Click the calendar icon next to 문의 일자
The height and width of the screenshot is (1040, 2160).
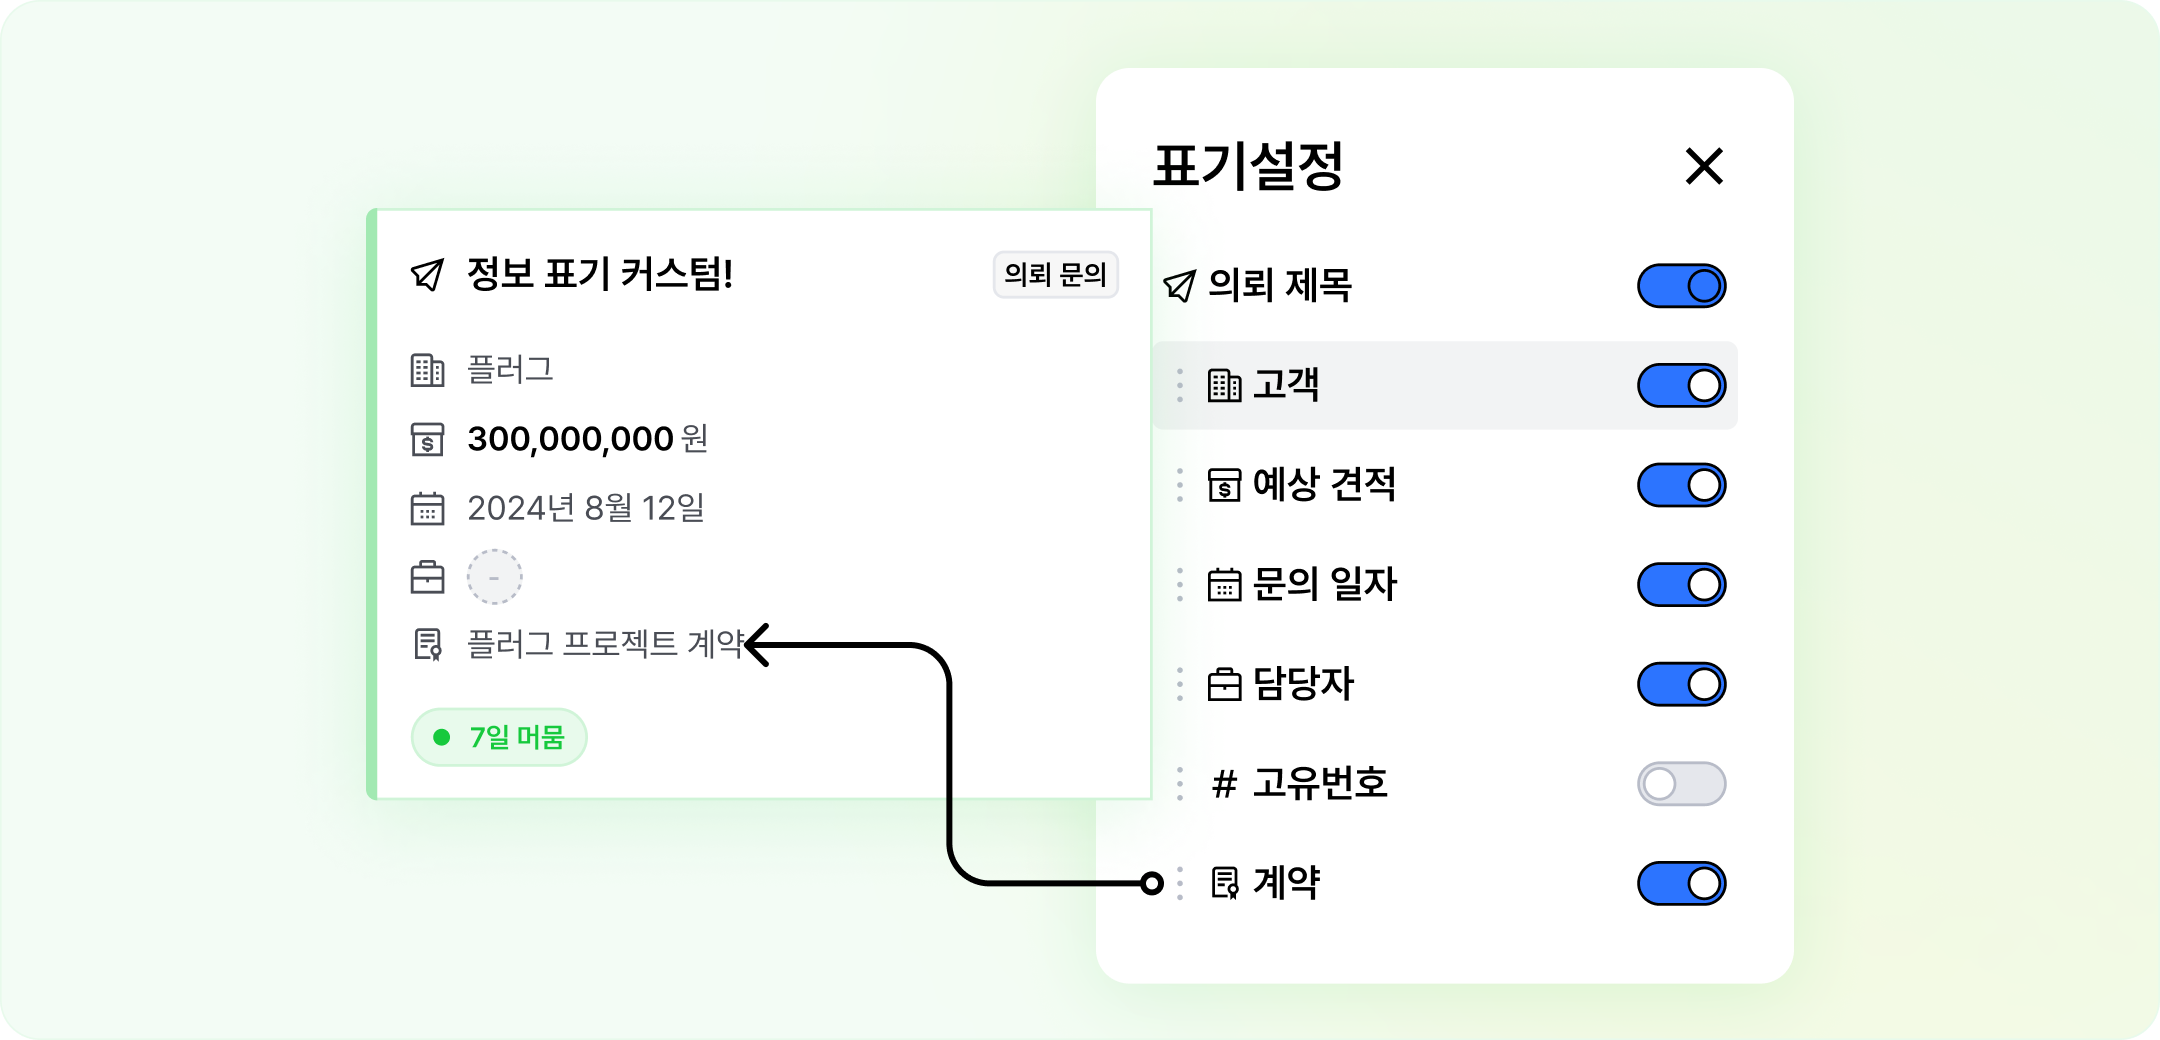pos(1224,584)
